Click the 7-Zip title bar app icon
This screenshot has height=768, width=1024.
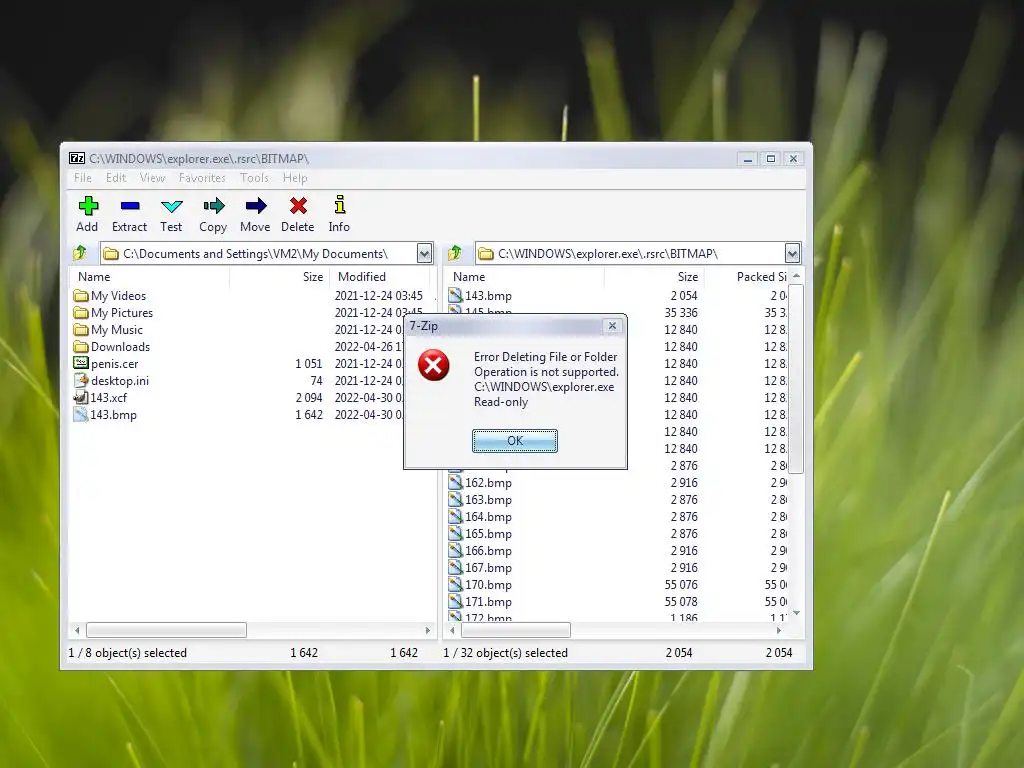77,158
